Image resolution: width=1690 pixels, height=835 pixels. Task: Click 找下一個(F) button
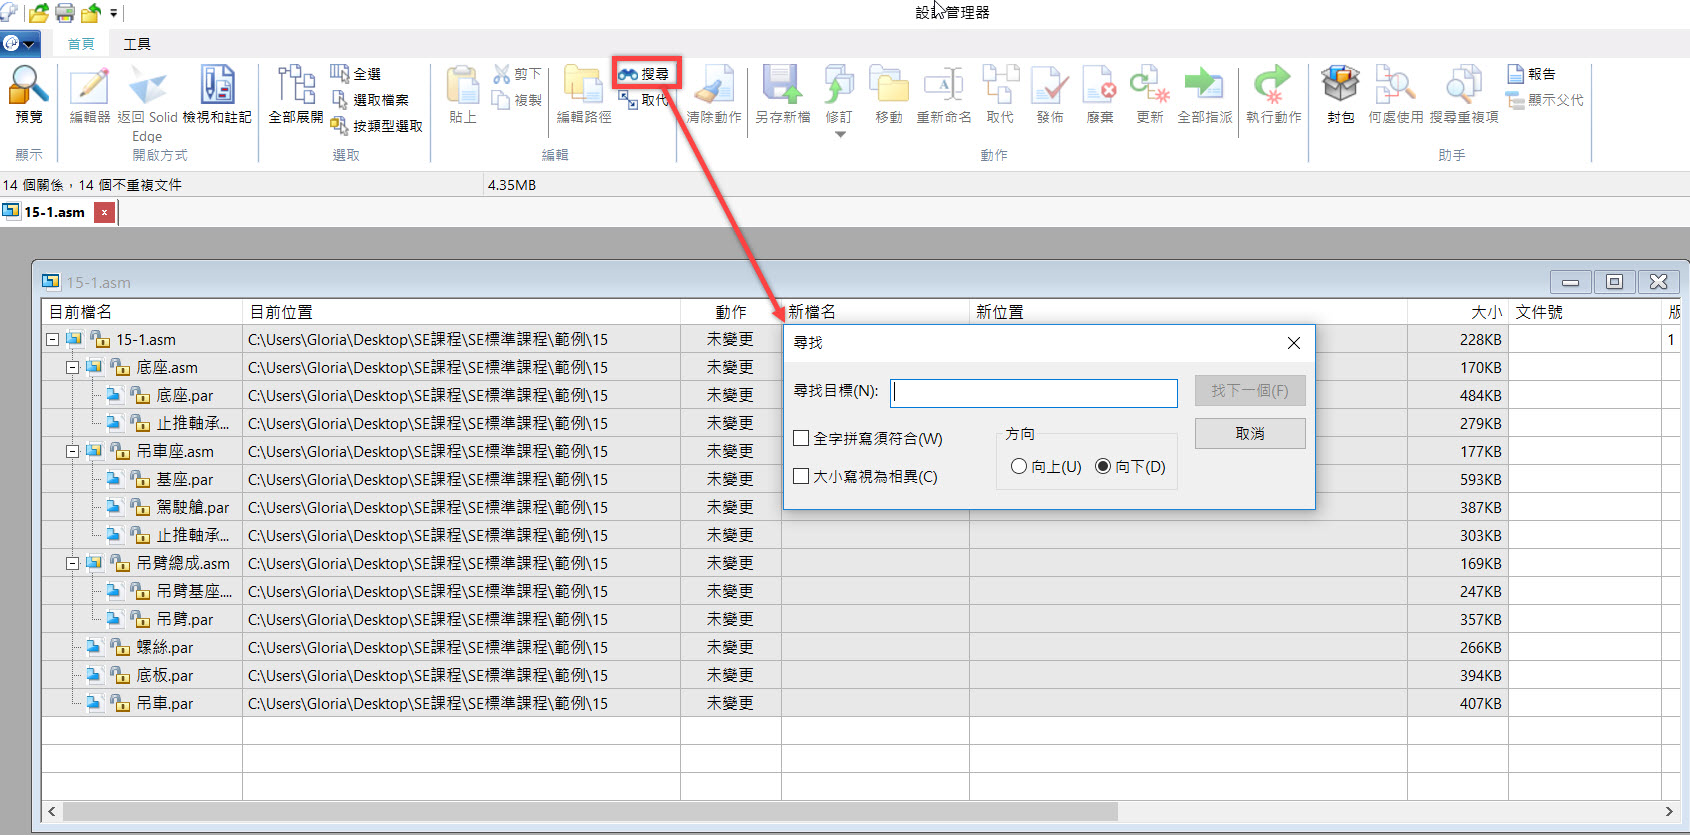(x=1250, y=390)
